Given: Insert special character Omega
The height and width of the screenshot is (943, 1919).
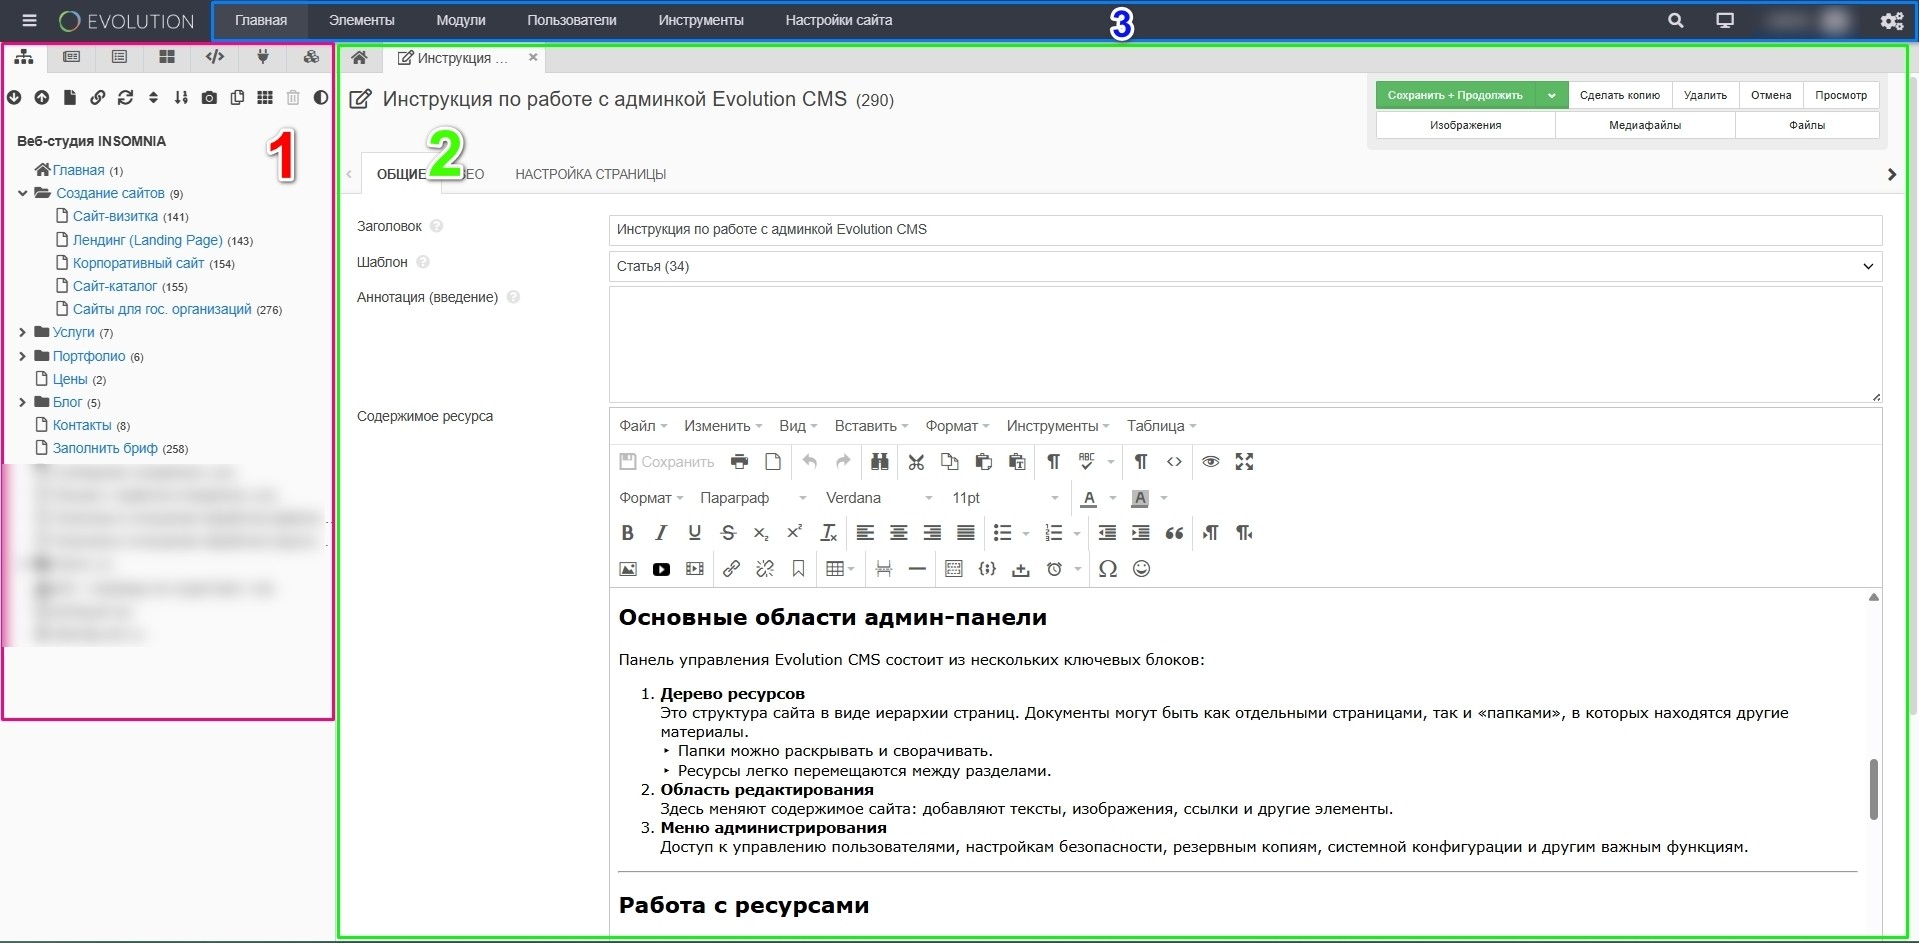Looking at the screenshot, I should click(x=1108, y=569).
